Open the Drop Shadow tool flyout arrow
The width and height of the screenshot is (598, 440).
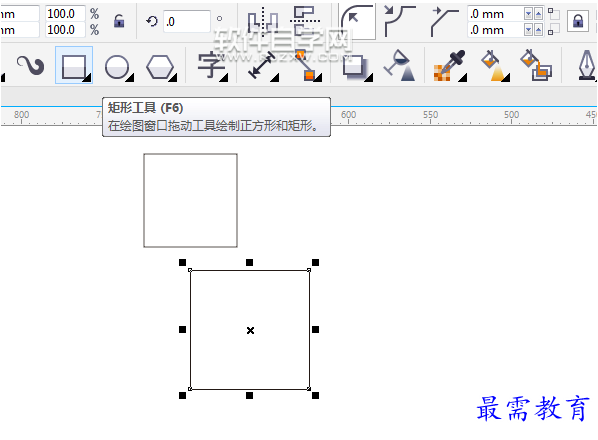[x=369, y=78]
